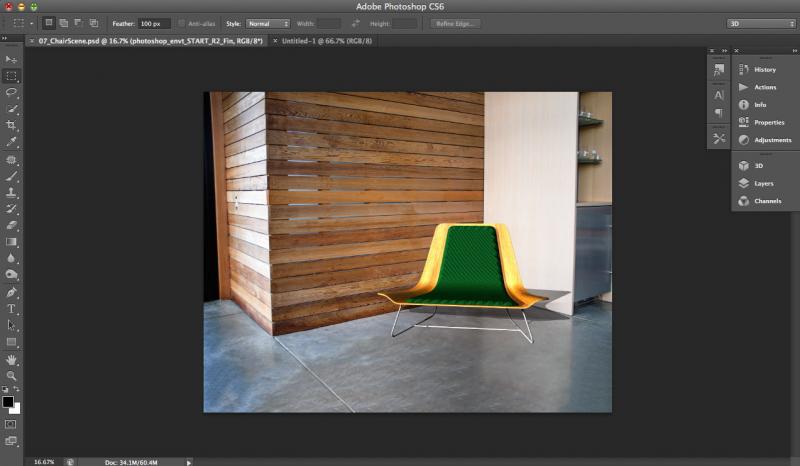Click the black foreground color swatch
800x466 pixels.
[8, 401]
